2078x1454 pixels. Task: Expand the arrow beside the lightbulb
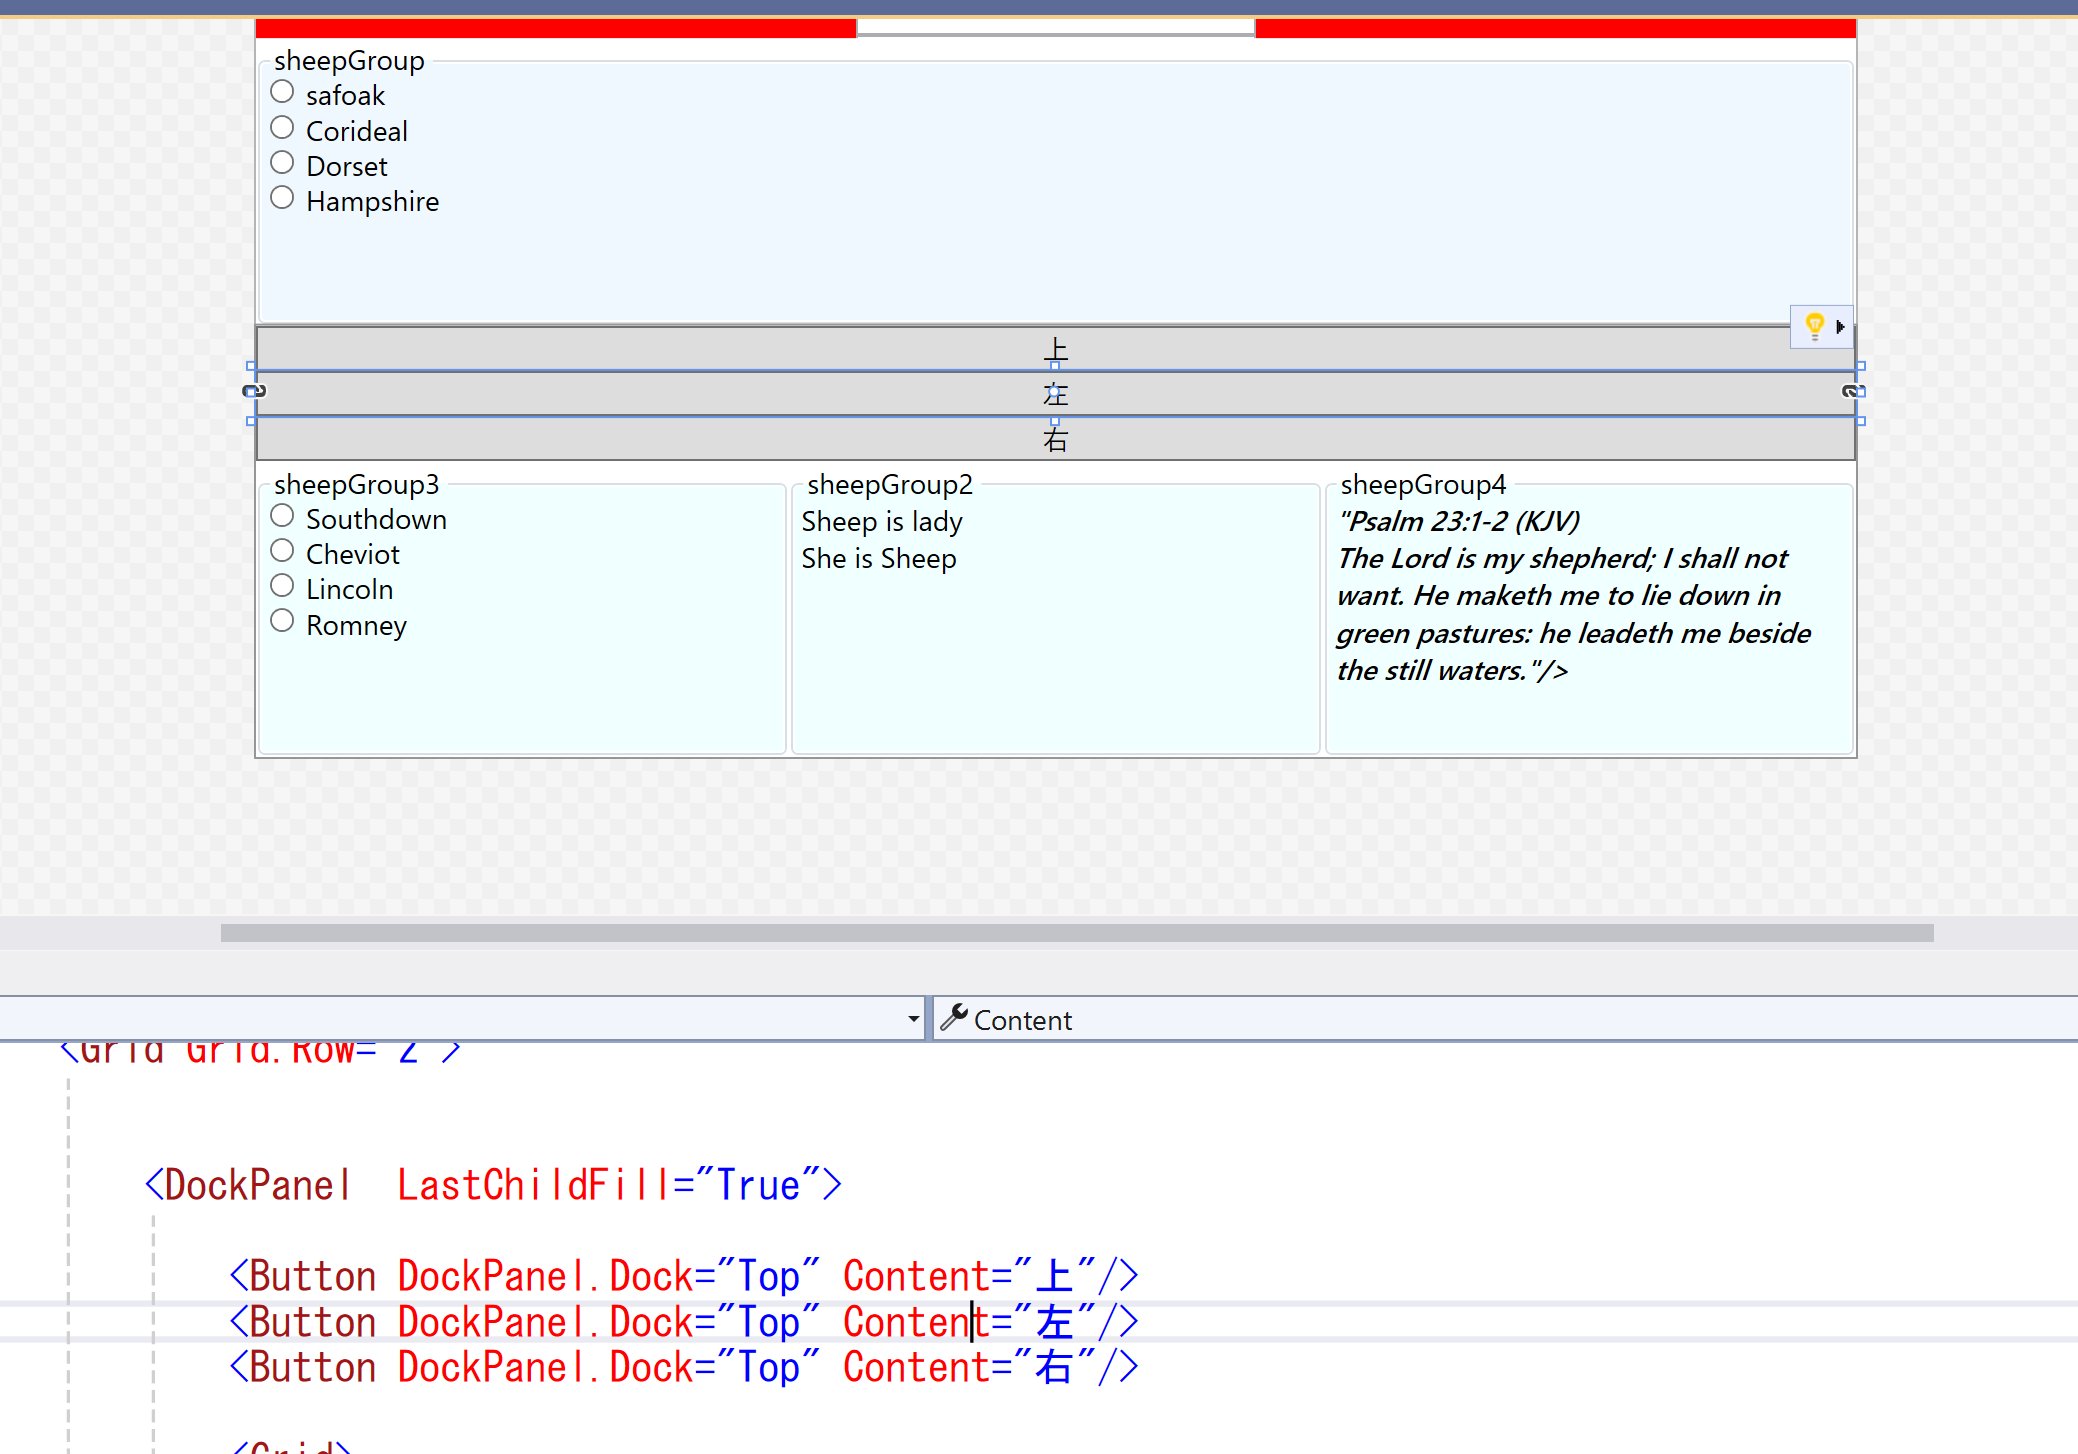tap(1840, 327)
